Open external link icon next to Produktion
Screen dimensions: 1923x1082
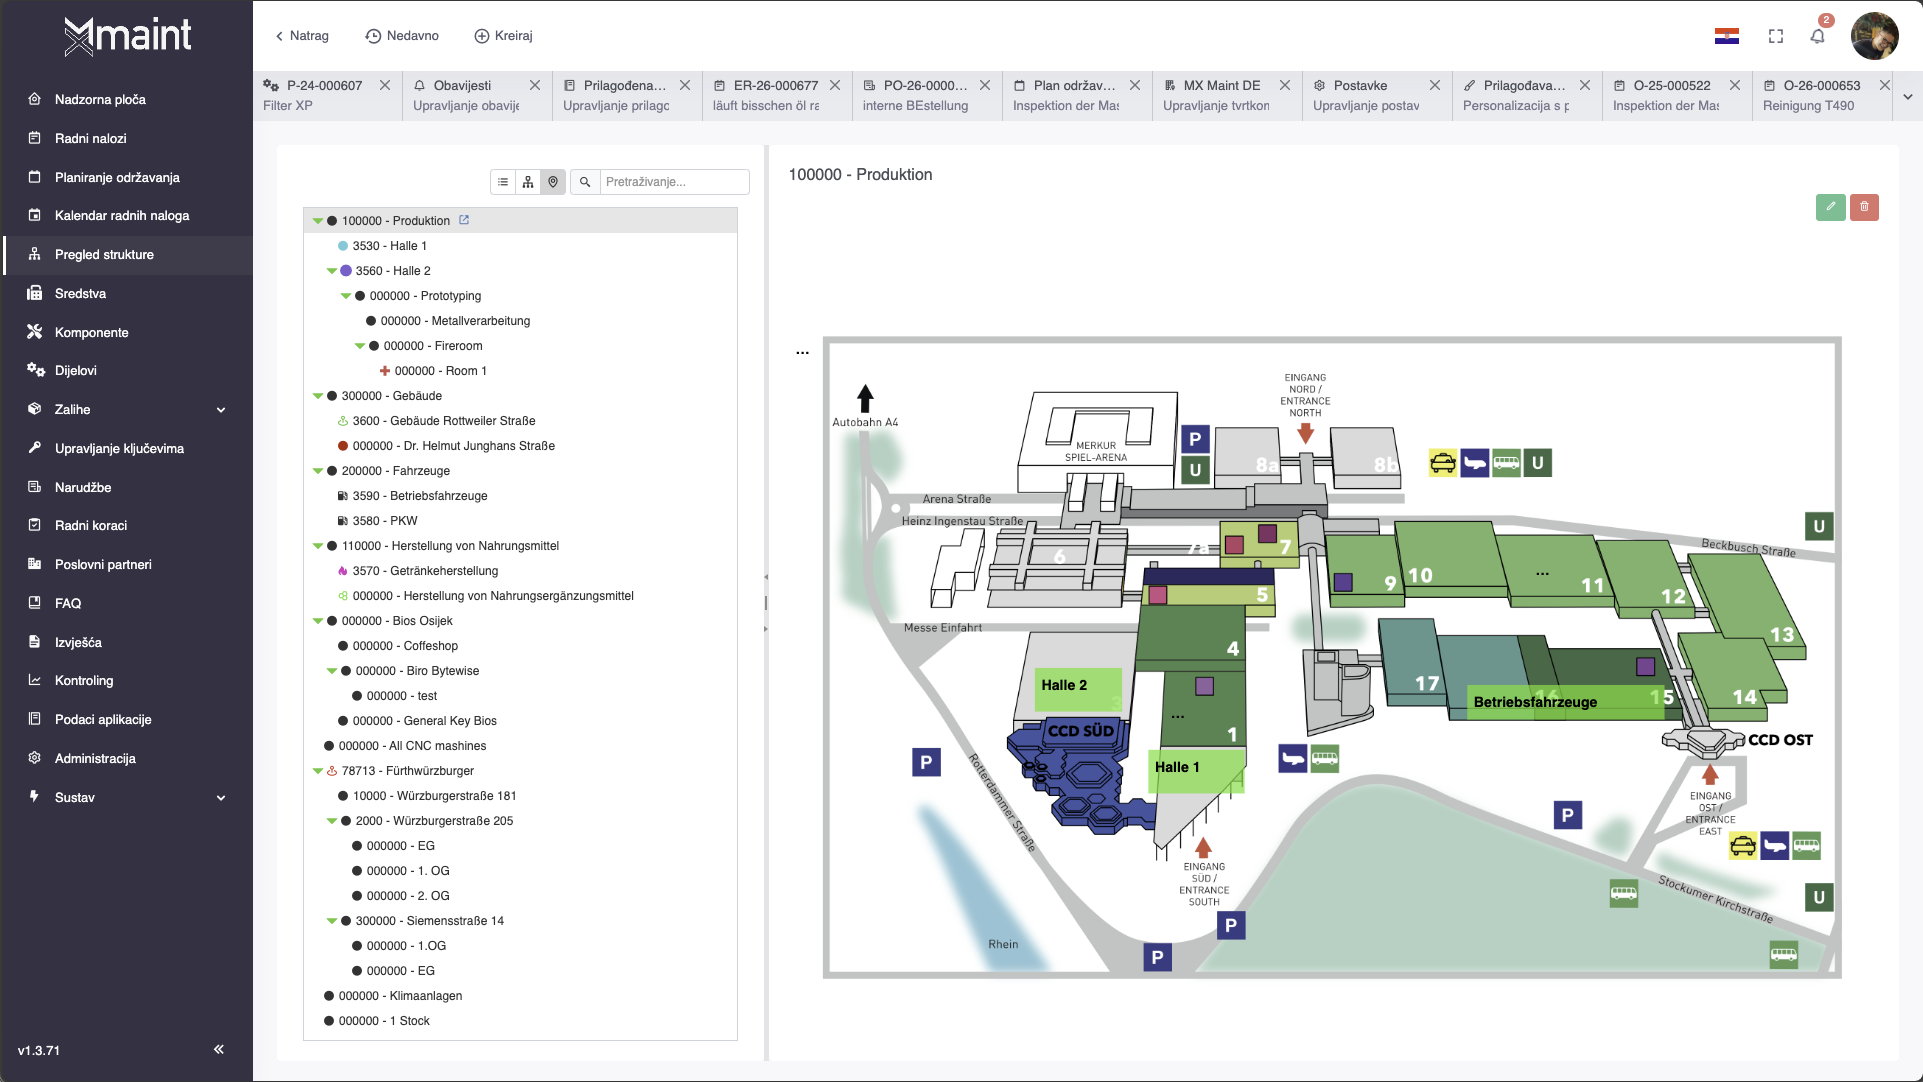click(x=464, y=220)
